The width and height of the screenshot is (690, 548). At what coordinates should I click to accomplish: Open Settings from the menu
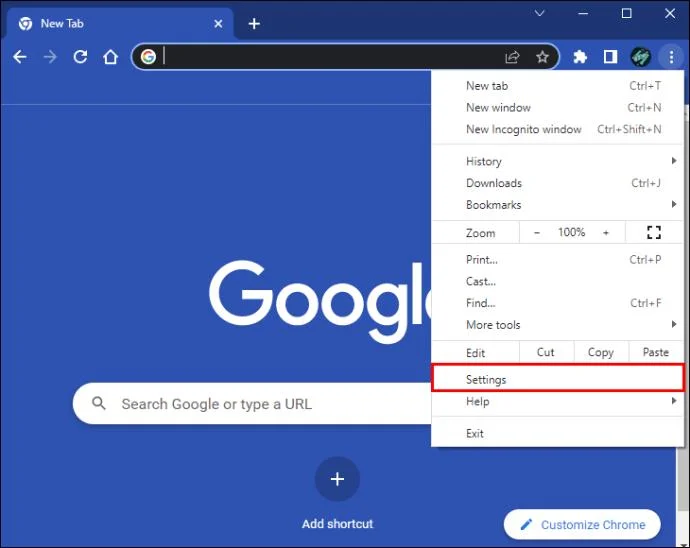558,379
